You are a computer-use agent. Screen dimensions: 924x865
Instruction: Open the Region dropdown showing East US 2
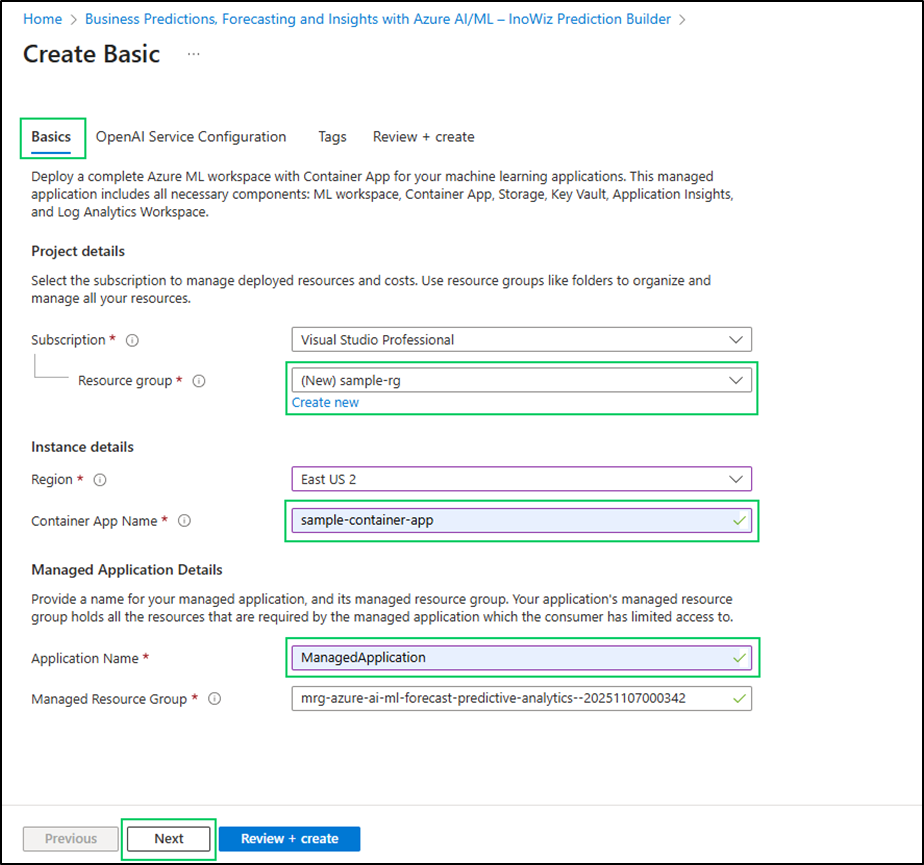(521, 479)
